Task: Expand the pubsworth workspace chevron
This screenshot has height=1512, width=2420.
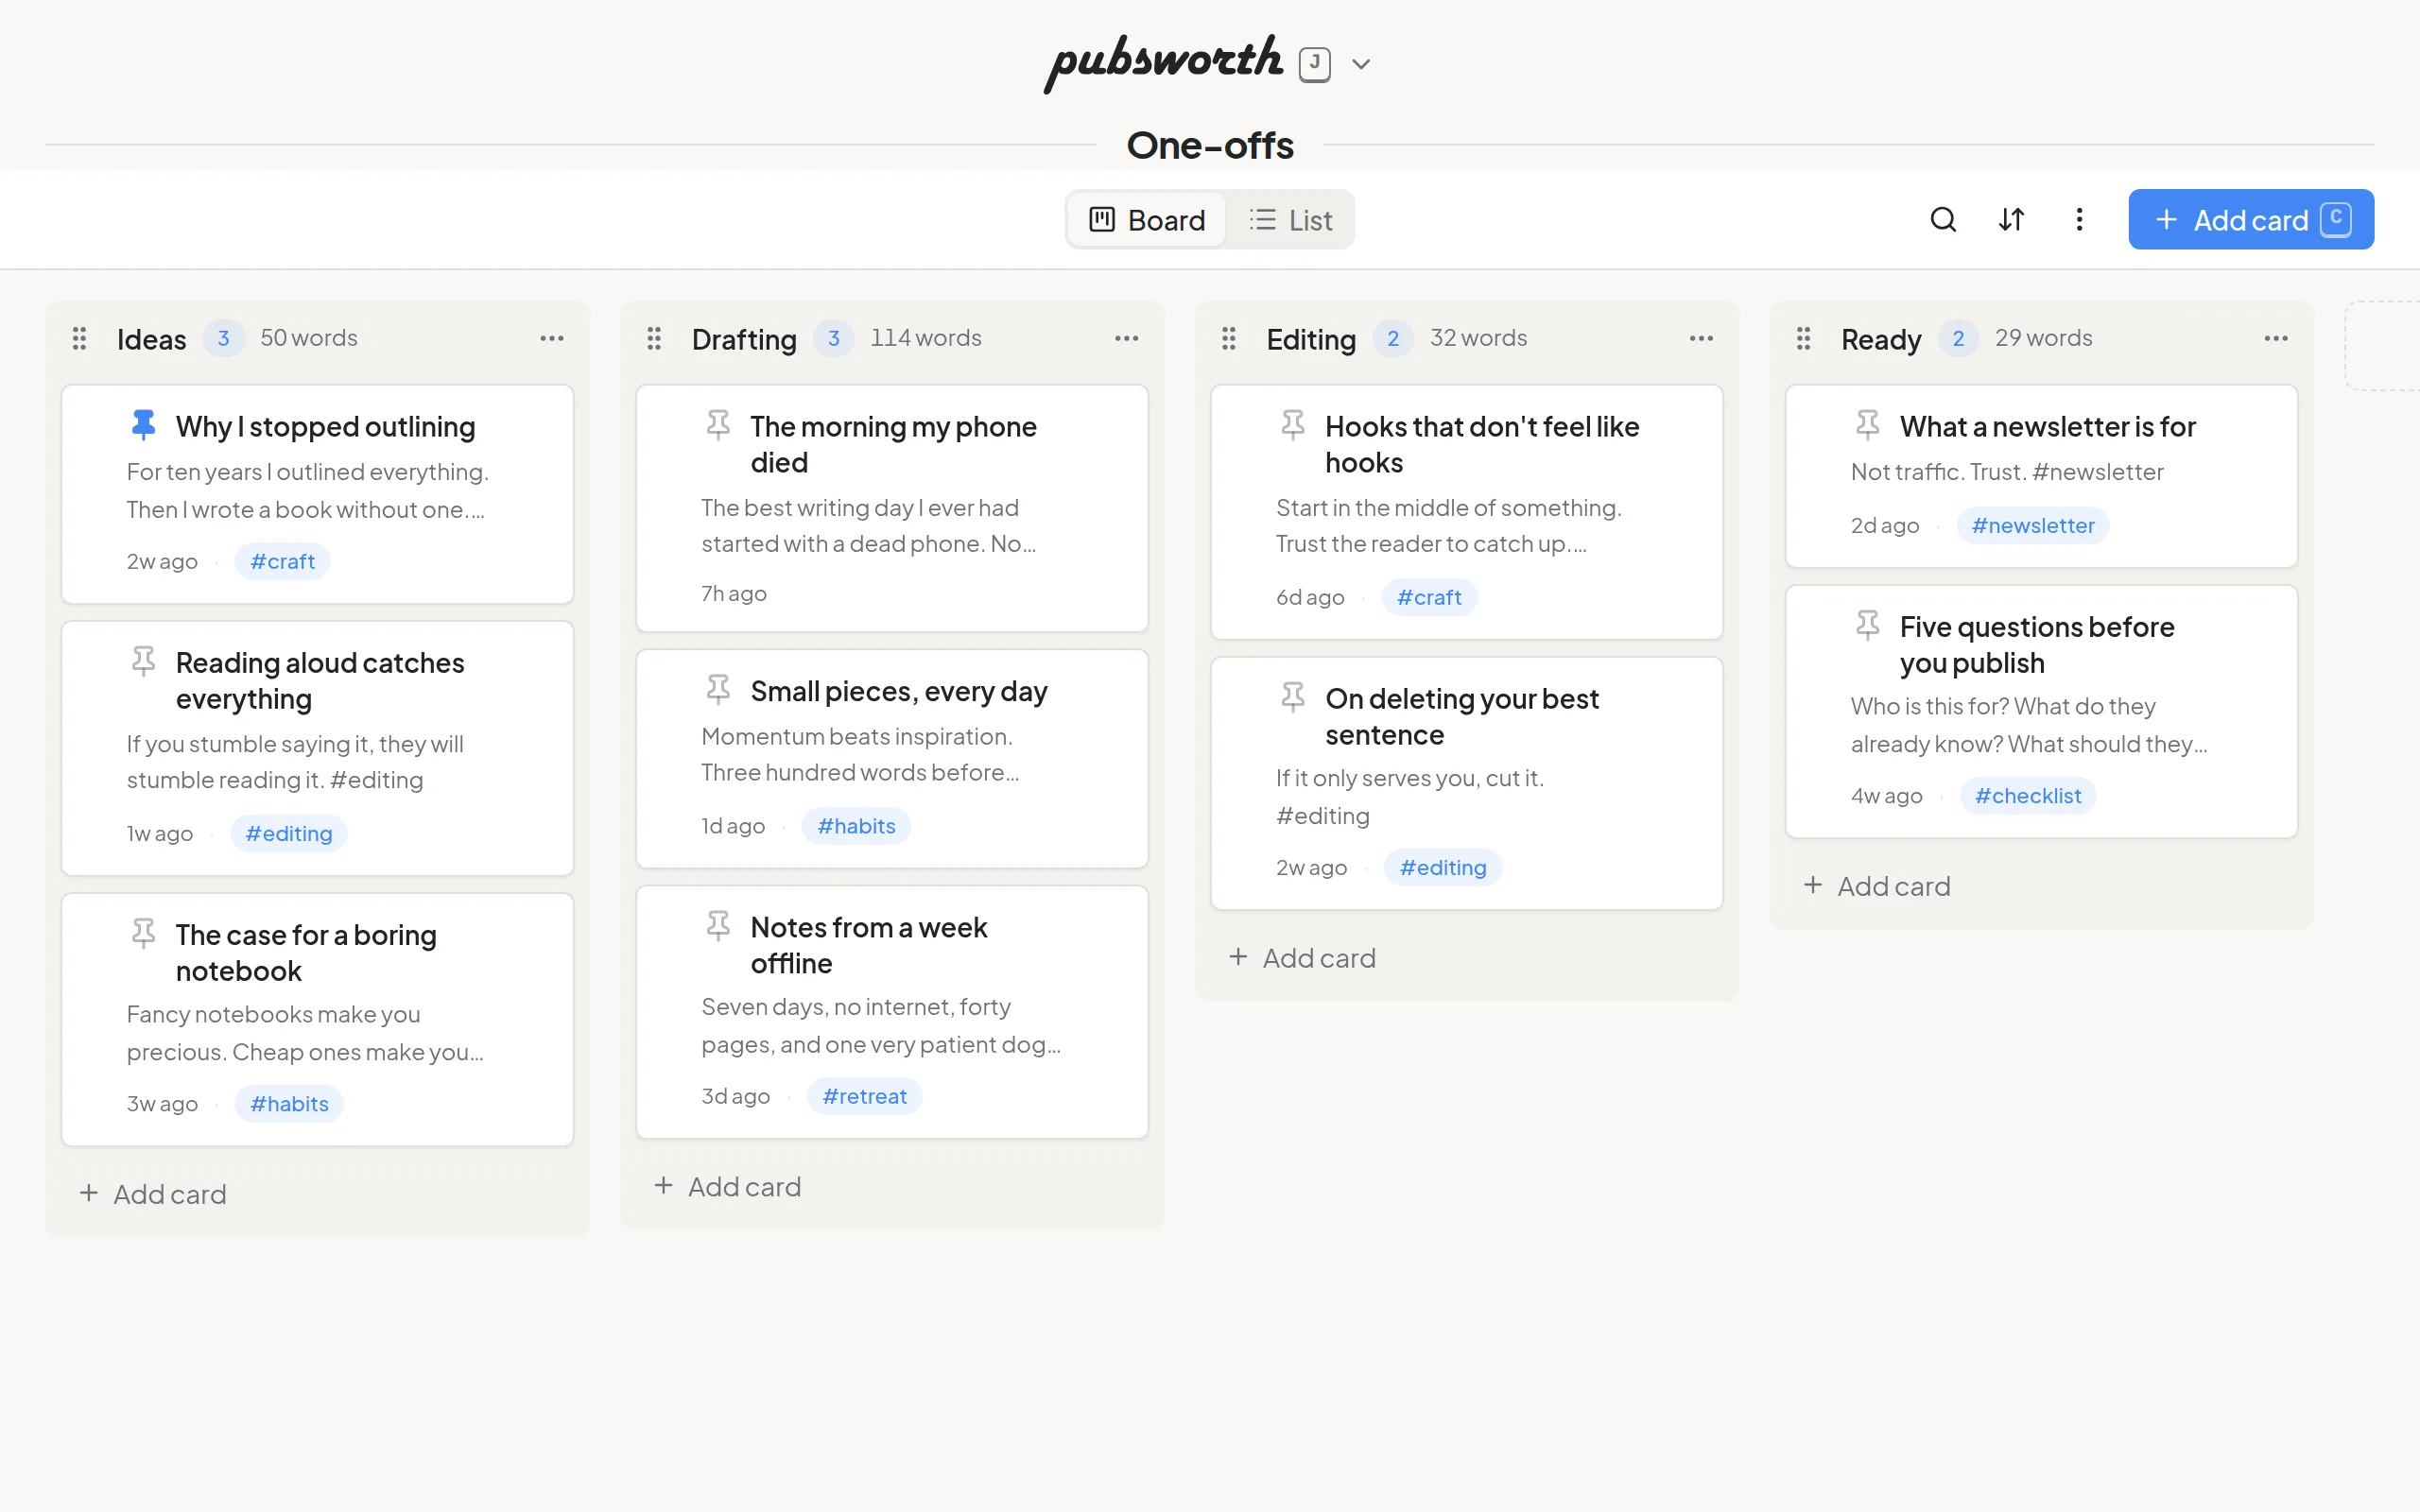Action: click(1361, 64)
